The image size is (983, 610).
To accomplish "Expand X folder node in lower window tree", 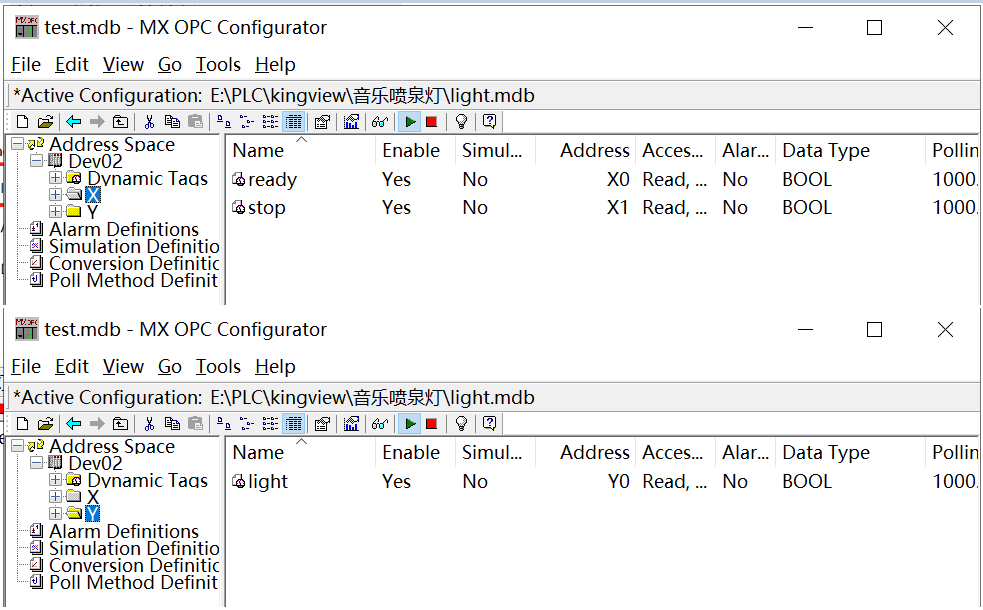I will pos(55,497).
